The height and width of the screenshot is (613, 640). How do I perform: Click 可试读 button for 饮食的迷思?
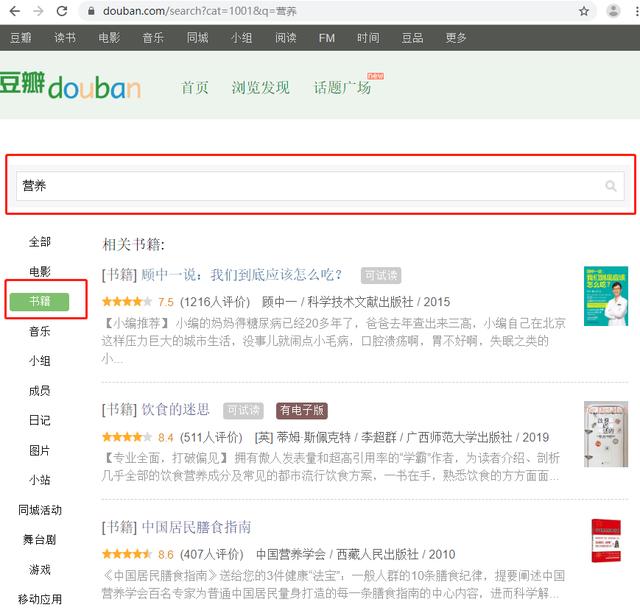coord(243,410)
